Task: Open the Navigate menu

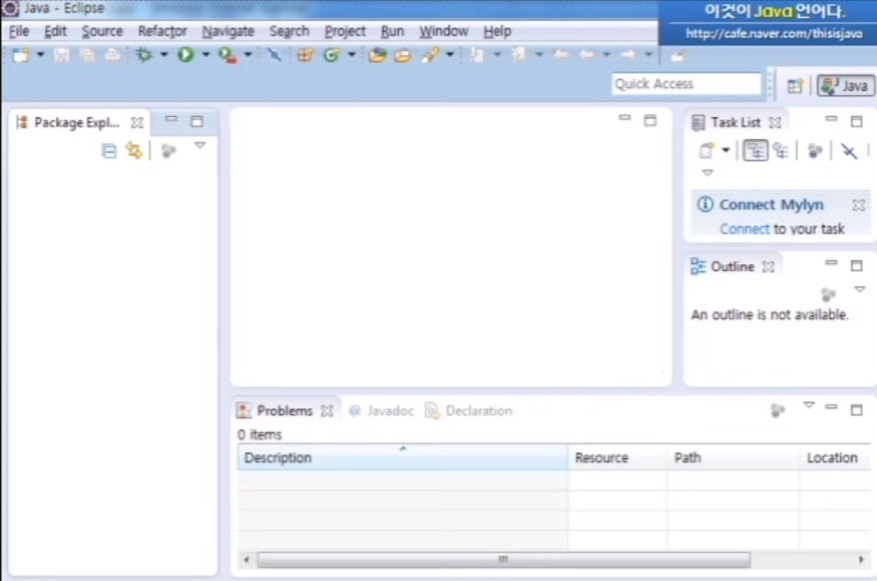Action: click(228, 31)
